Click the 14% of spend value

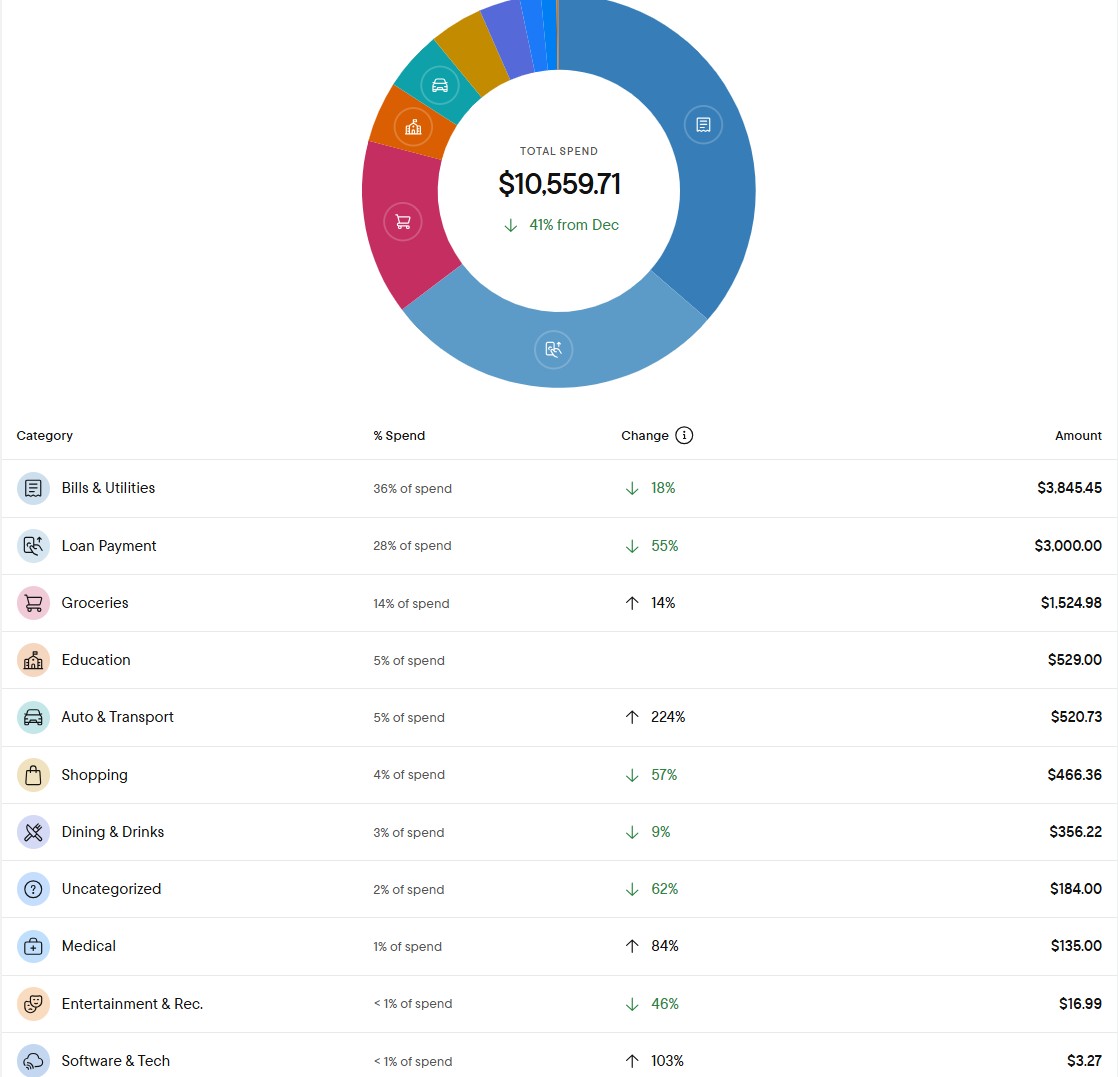pyautogui.click(x=411, y=603)
